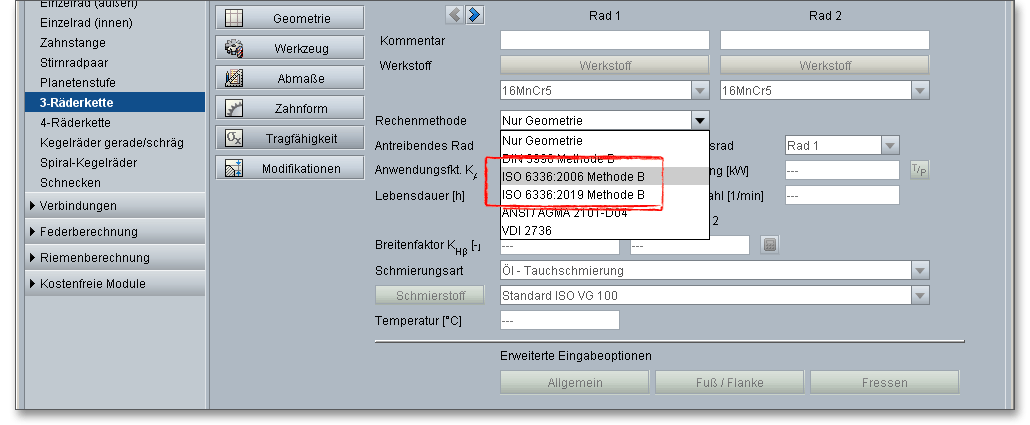The image size is (1030, 425).
Task: Select 4-Räderkette in the sidebar
Action: [x=75, y=123]
